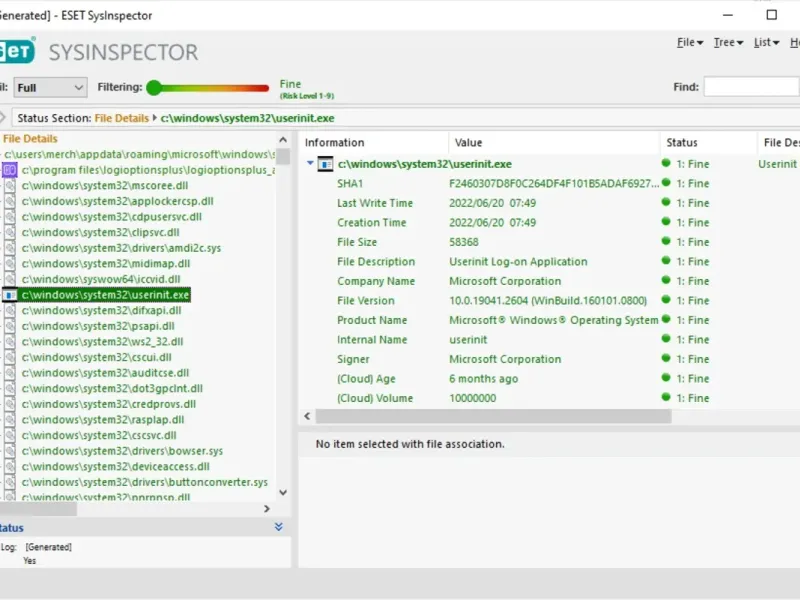Viewport: 800px width, 600px height.
Task: Open the Detail level Full dropdown
Action: [x=50, y=87]
